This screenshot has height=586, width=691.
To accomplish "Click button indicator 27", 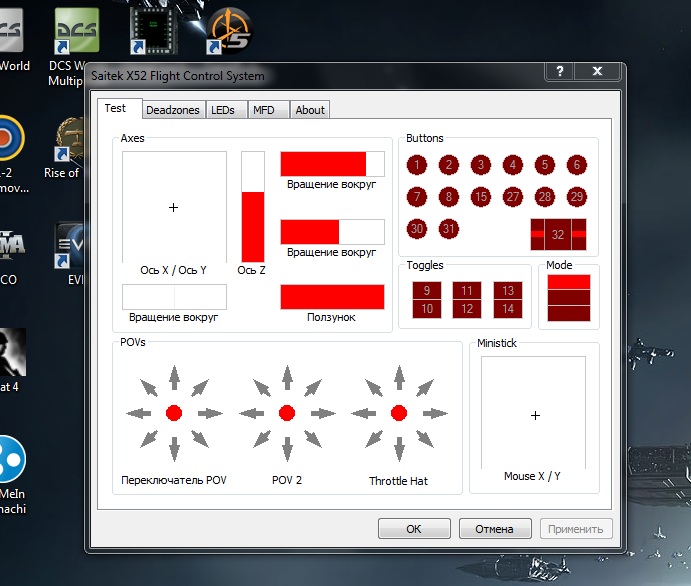I will tap(513, 197).
